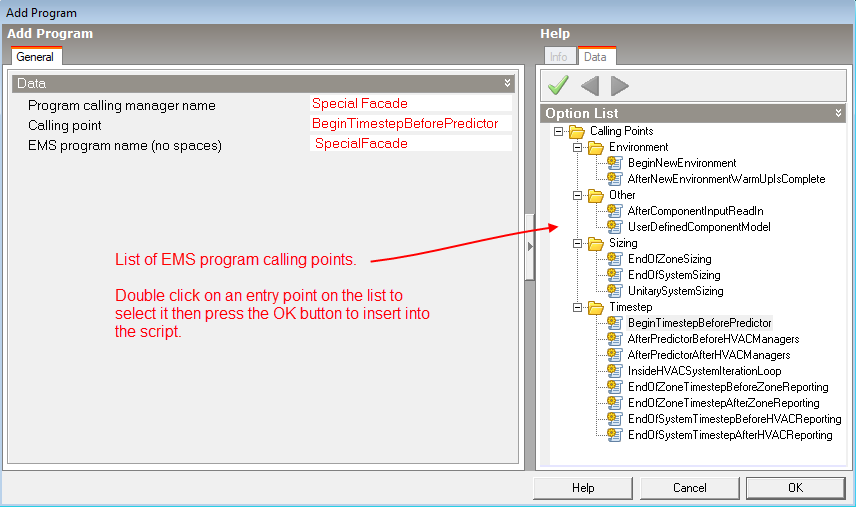This screenshot has width=856, height=507.
Task: Collapse the Timestep tree node
Action: click(x=578, y=307)
